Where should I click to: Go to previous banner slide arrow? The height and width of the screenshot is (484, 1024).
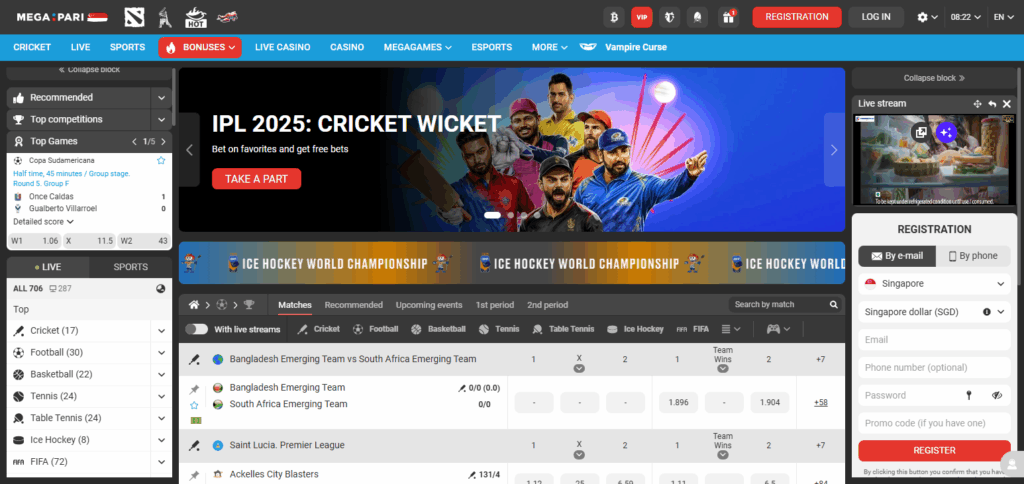pos(190,150)
